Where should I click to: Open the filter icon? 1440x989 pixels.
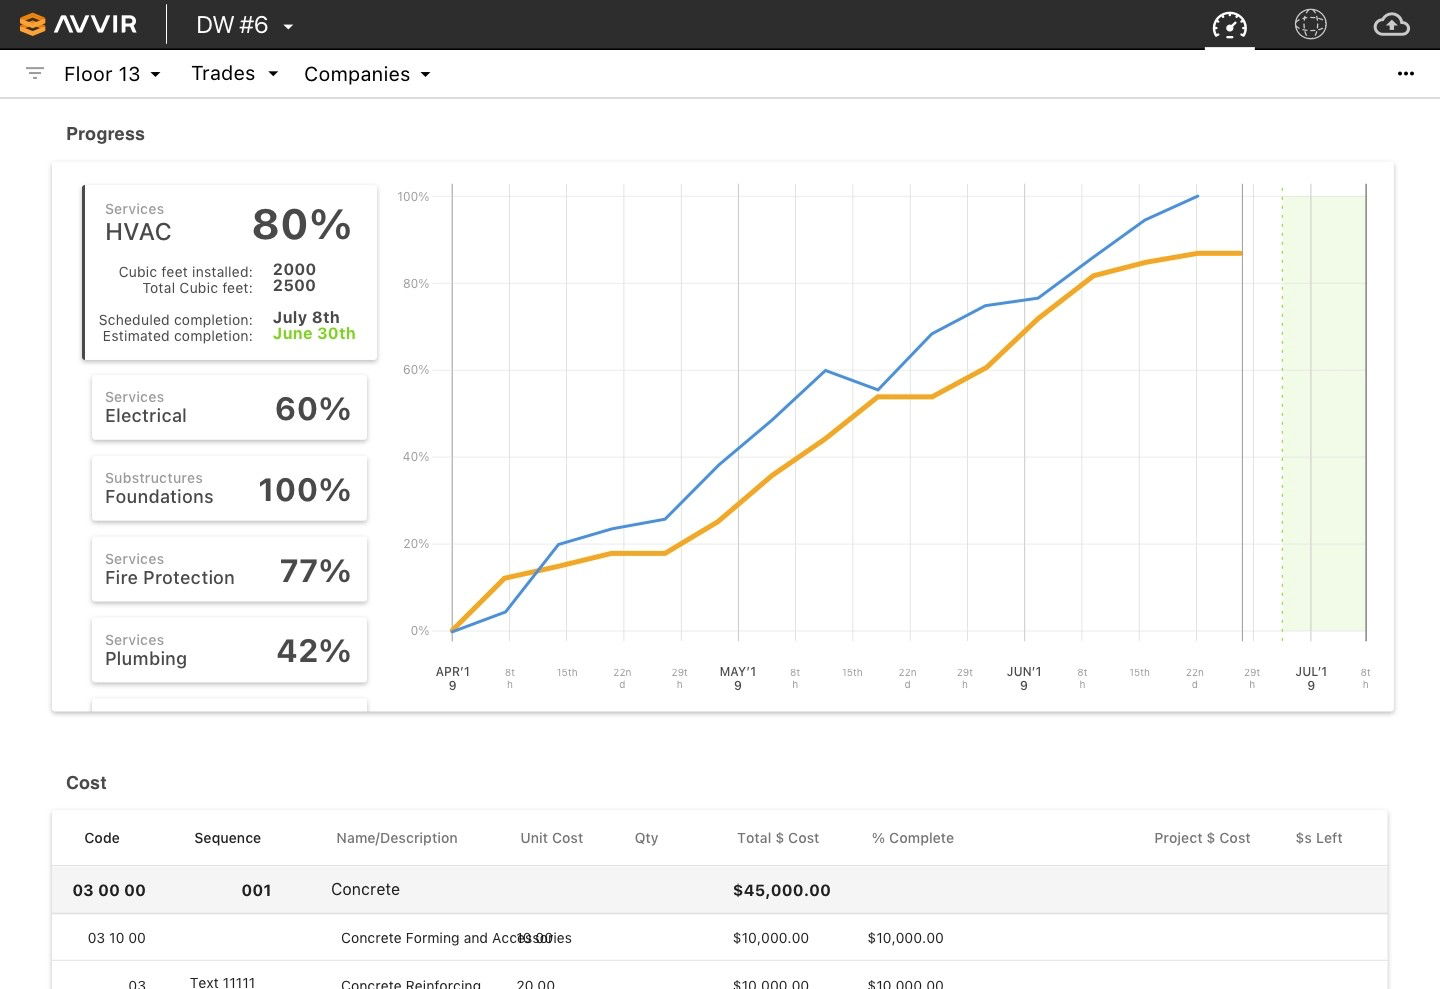[x=35, y=73]
